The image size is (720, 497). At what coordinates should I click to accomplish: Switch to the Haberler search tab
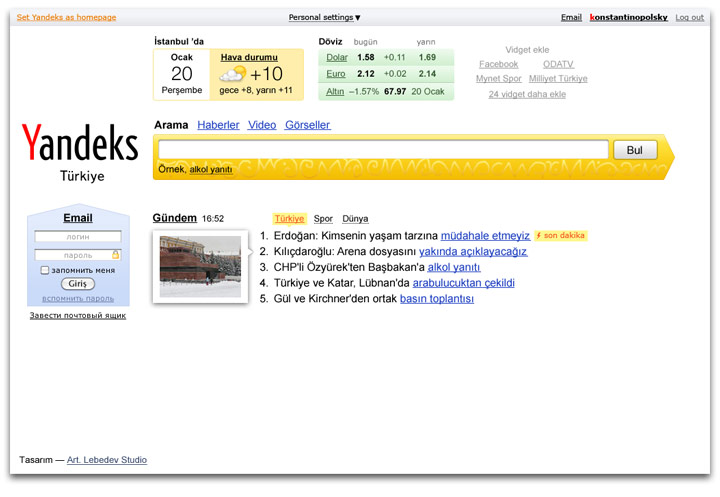pos(218,125)
